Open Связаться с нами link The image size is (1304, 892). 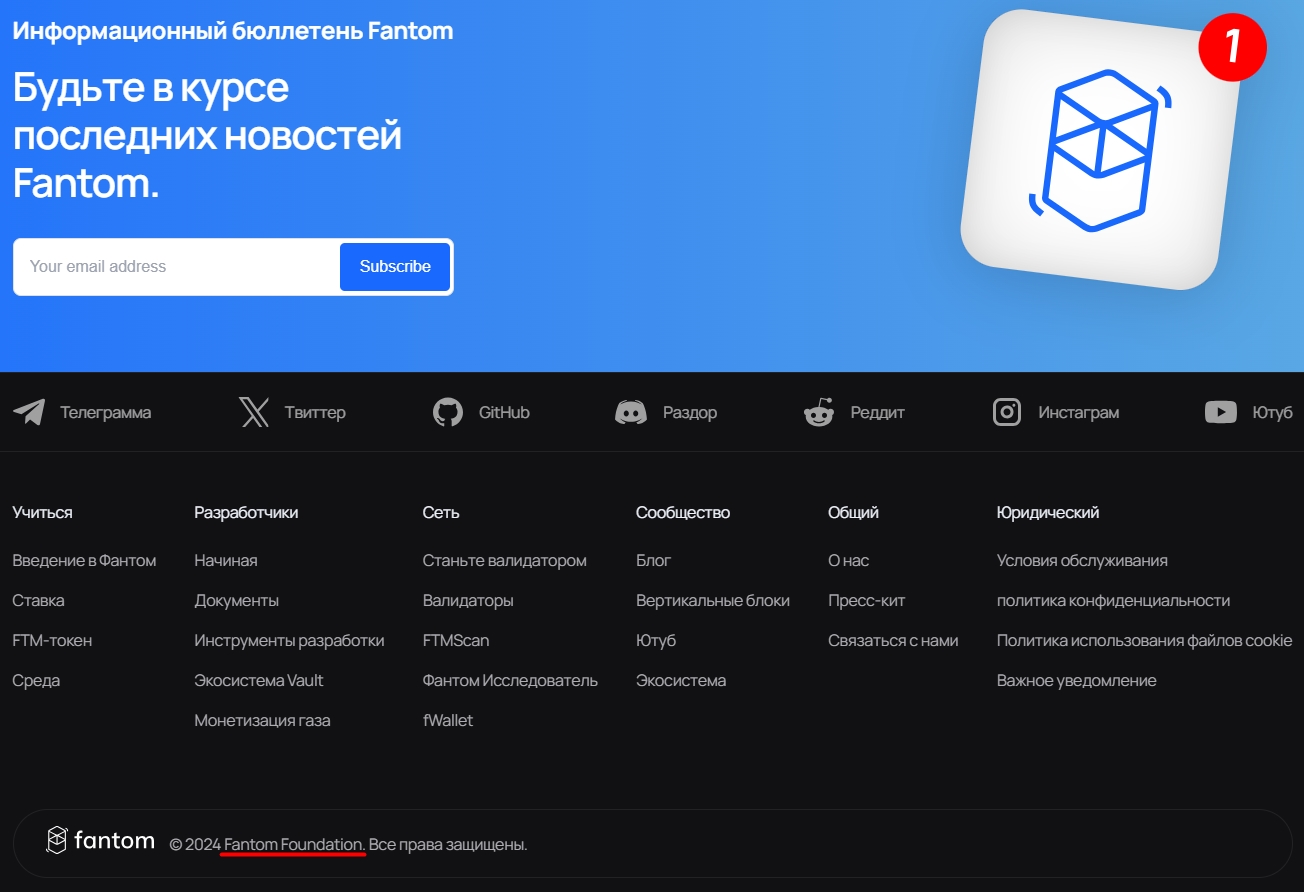893,641
